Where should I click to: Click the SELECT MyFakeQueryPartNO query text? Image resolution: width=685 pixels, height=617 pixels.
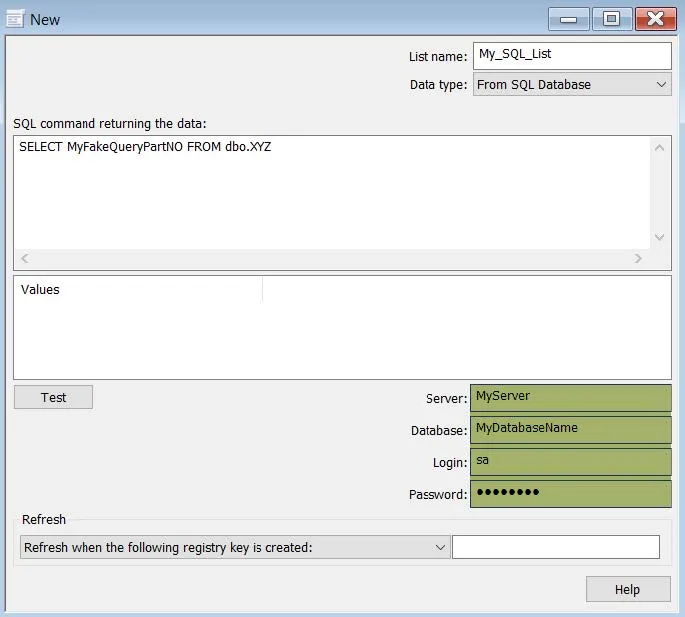pos(145,147)
